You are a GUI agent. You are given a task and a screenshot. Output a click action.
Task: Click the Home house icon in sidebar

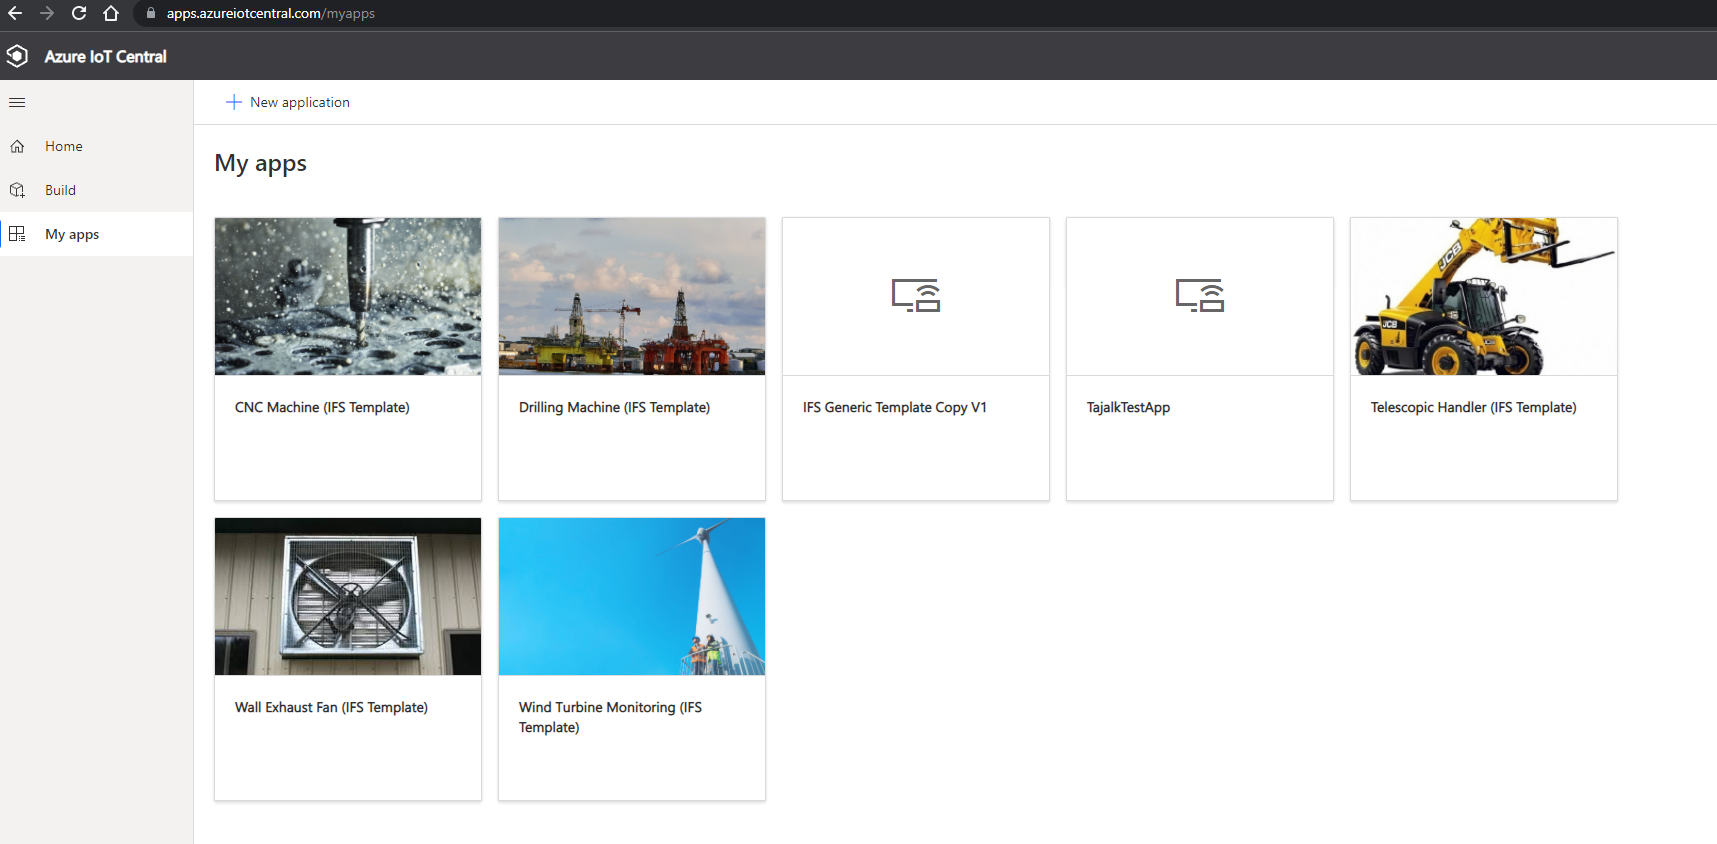[x=17, y=146]
